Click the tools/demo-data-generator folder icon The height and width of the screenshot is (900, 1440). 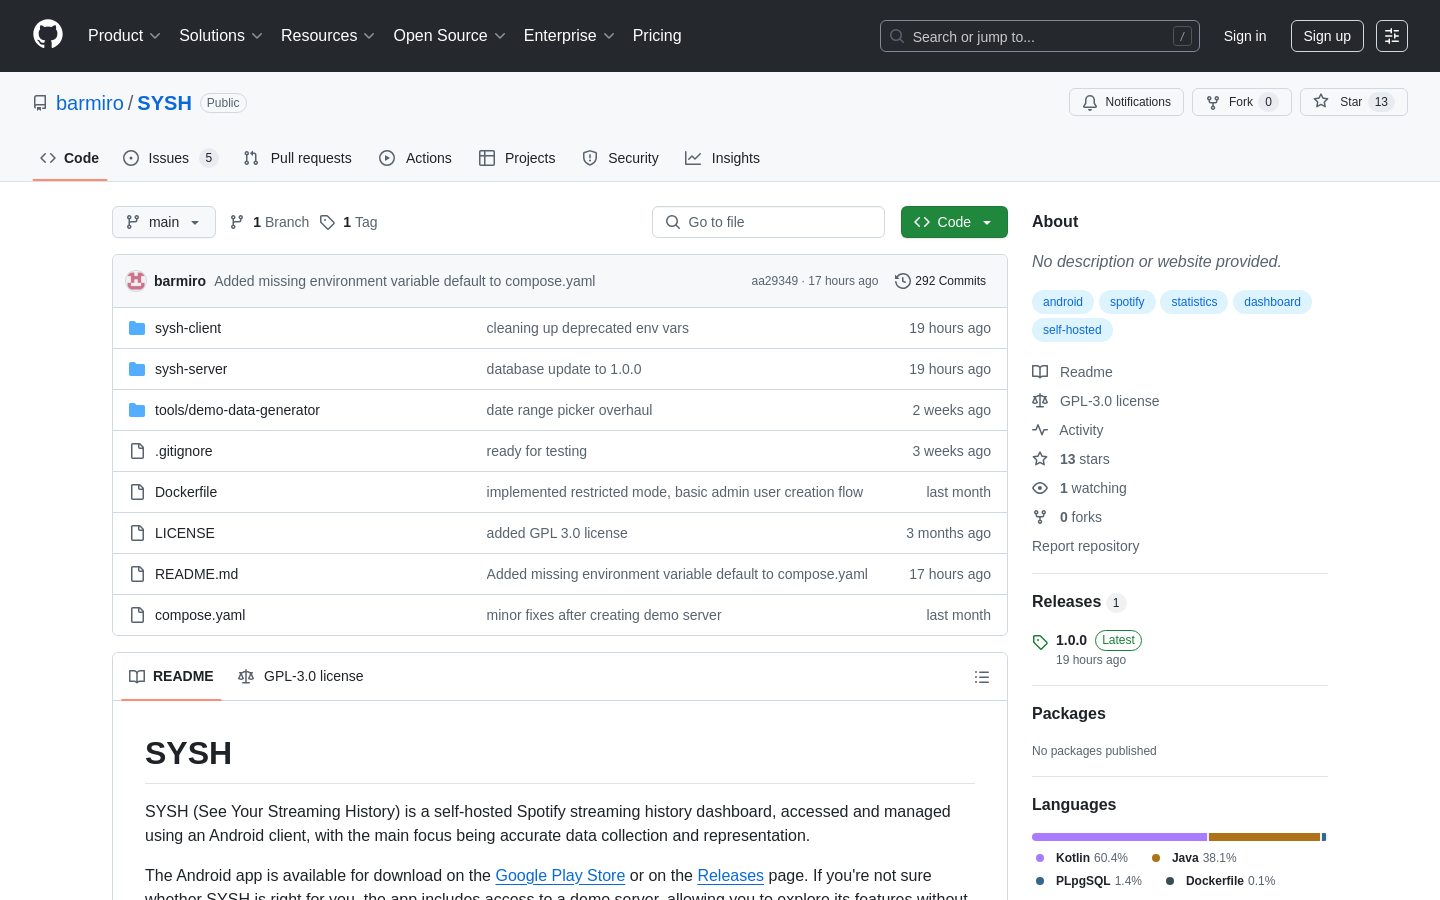(x=137, y=410)
